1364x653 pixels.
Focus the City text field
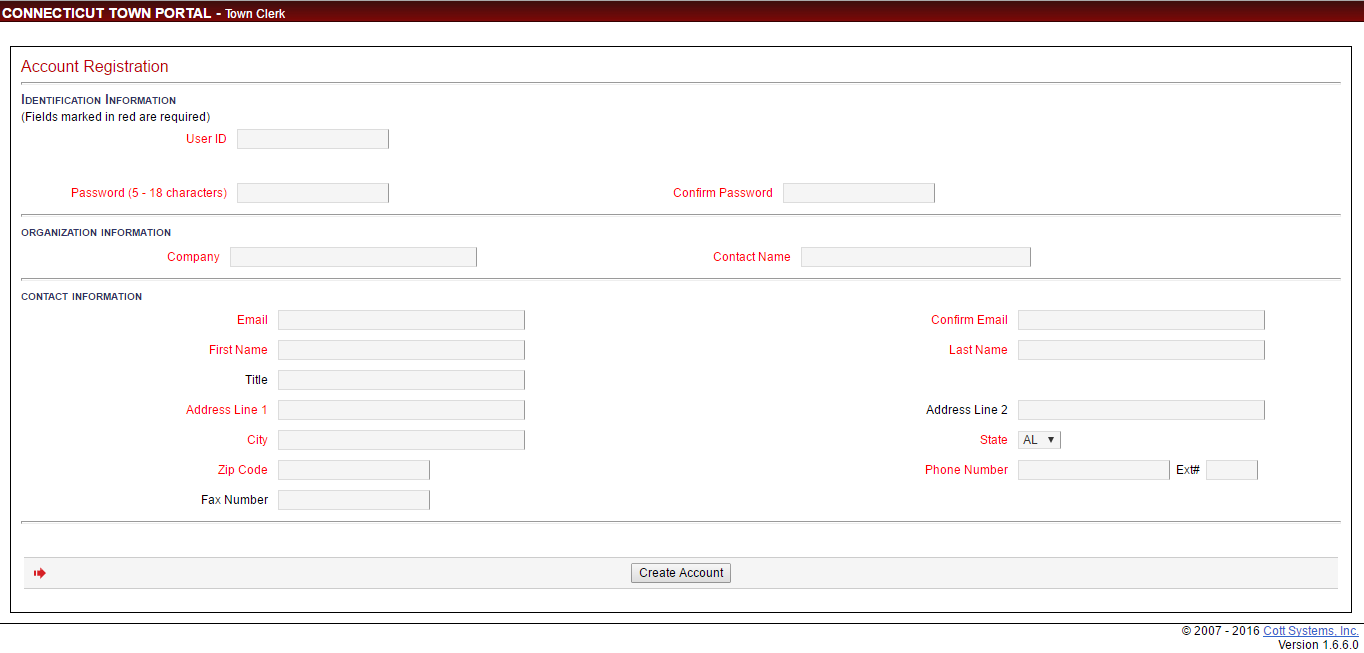coord(401,440)
